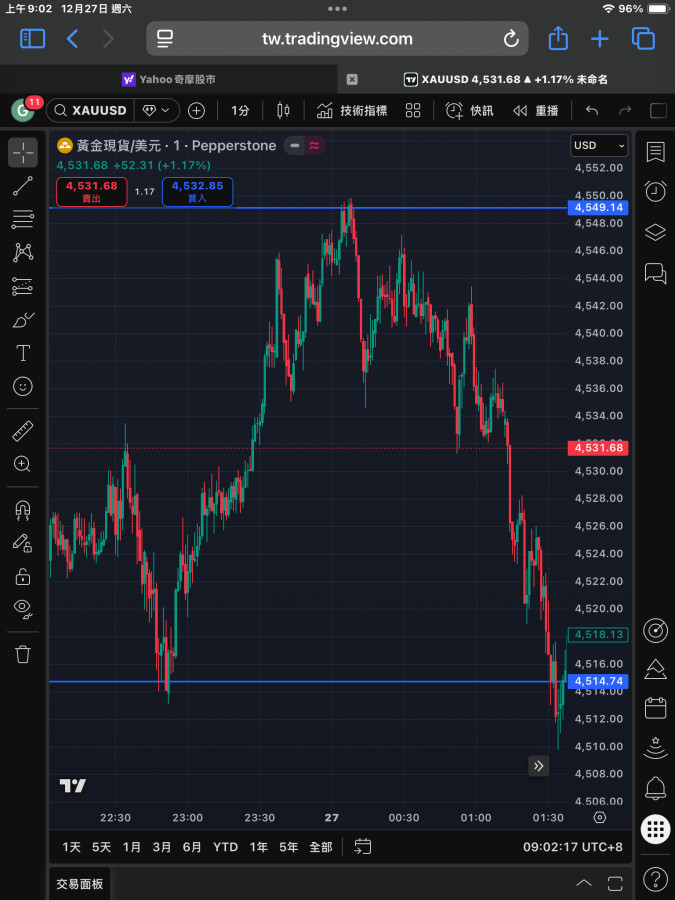Open the screener radar icon
This screenshot has width=675, height=900.
(655, 630)
